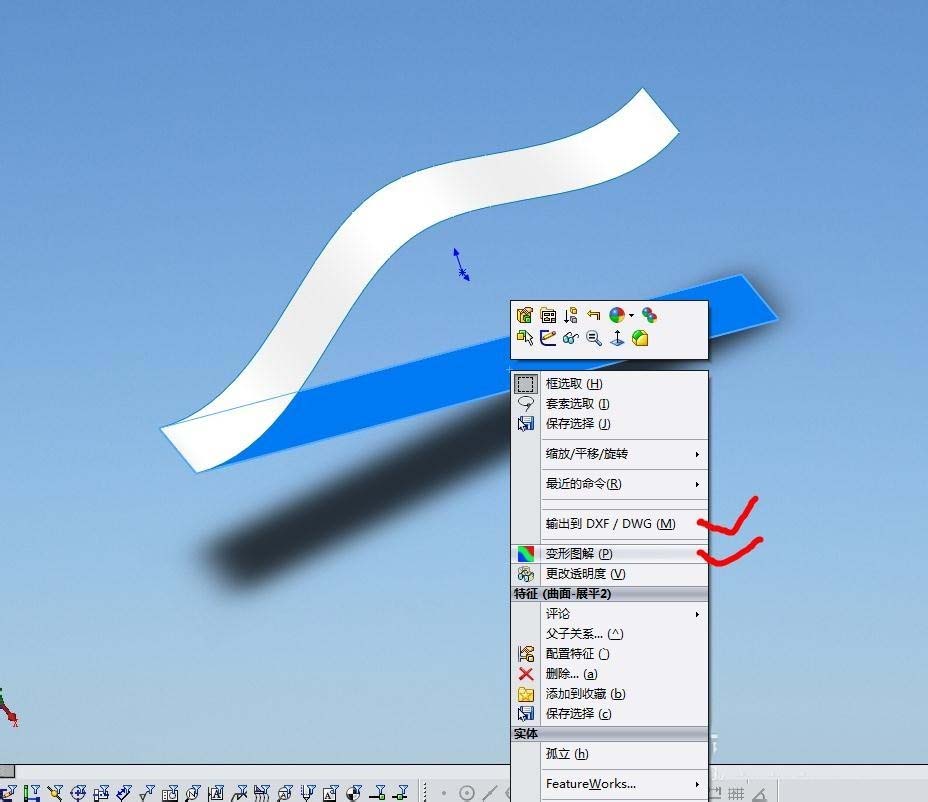Choose Select Other cubes-with-cursor icon
Image resolution: width=928 pixels, height=802 pixels.
[524, 338]
